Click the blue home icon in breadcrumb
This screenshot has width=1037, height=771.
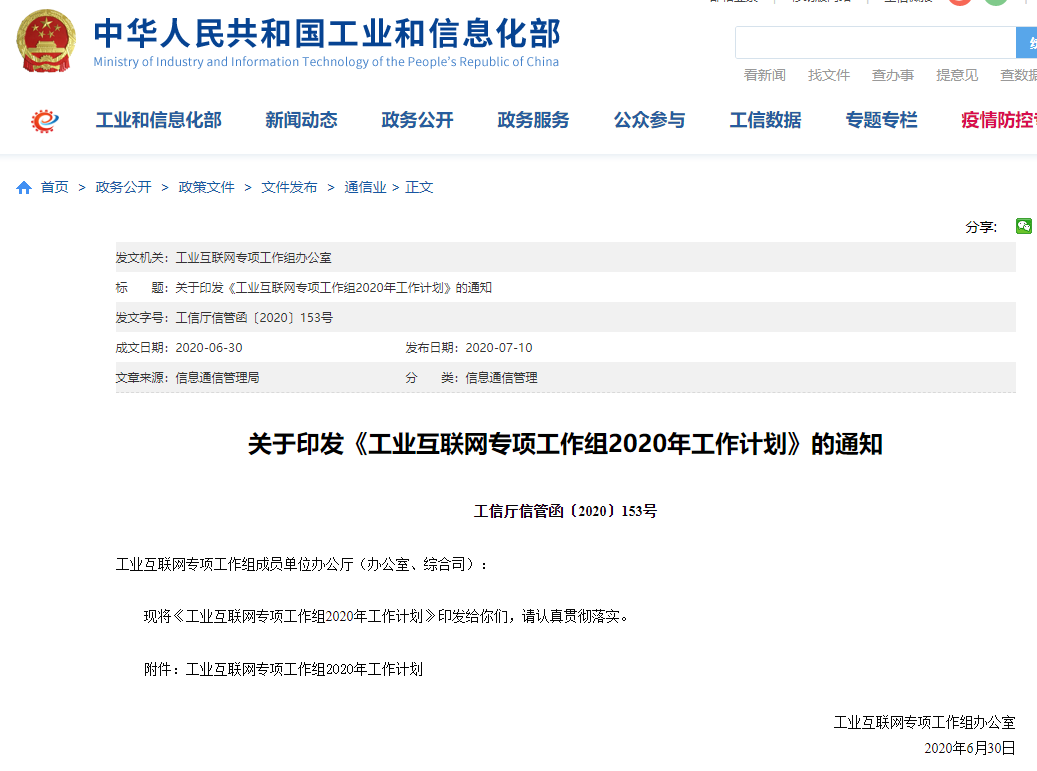click(x=24, y=188)
